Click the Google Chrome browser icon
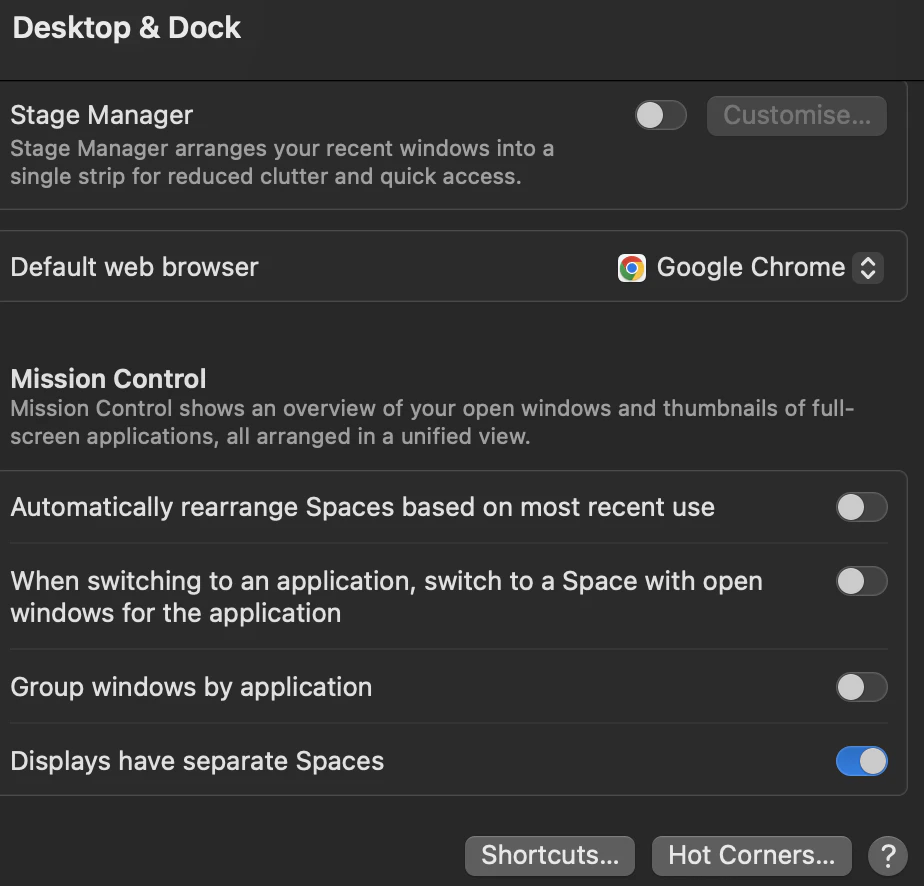The height and width of the screenshot is (886, 924). coord(632,268)
